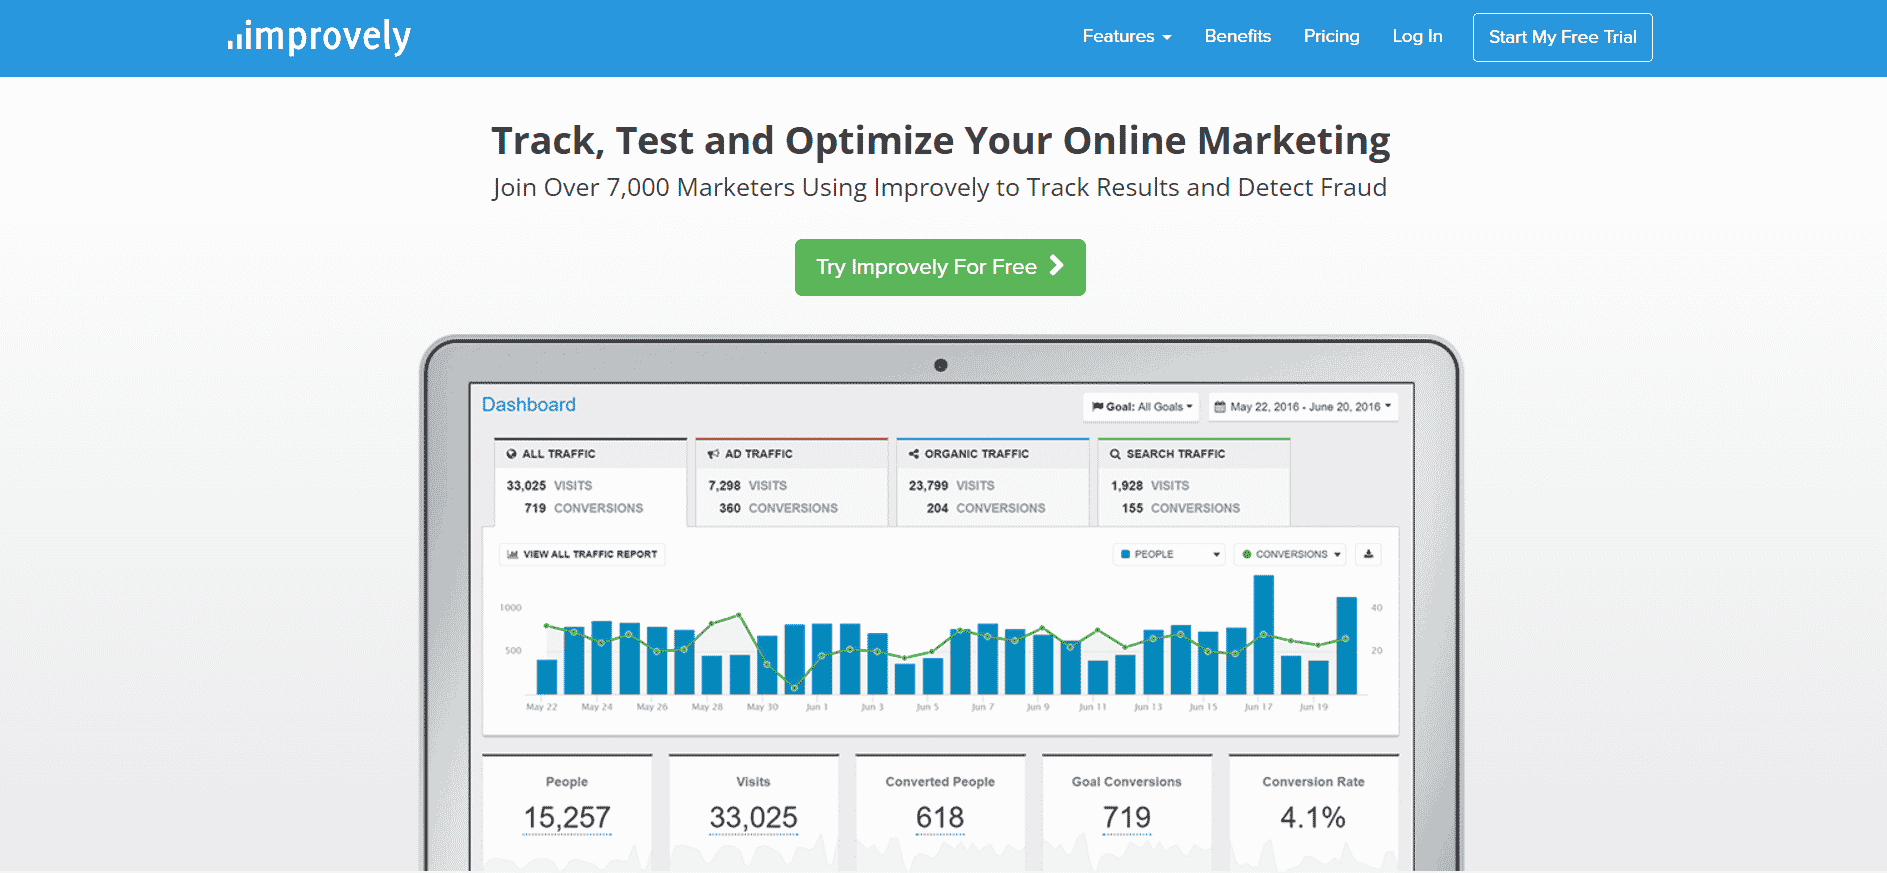Click the green Conversions color dot
Viewport: 1887px width, 873px height.
pos(1247,554)
